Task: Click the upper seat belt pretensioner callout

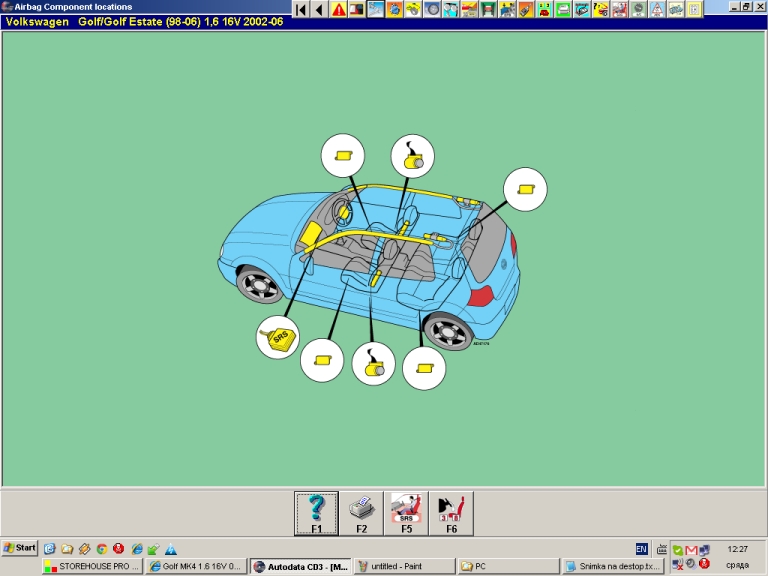Action: tap(412, 156)
